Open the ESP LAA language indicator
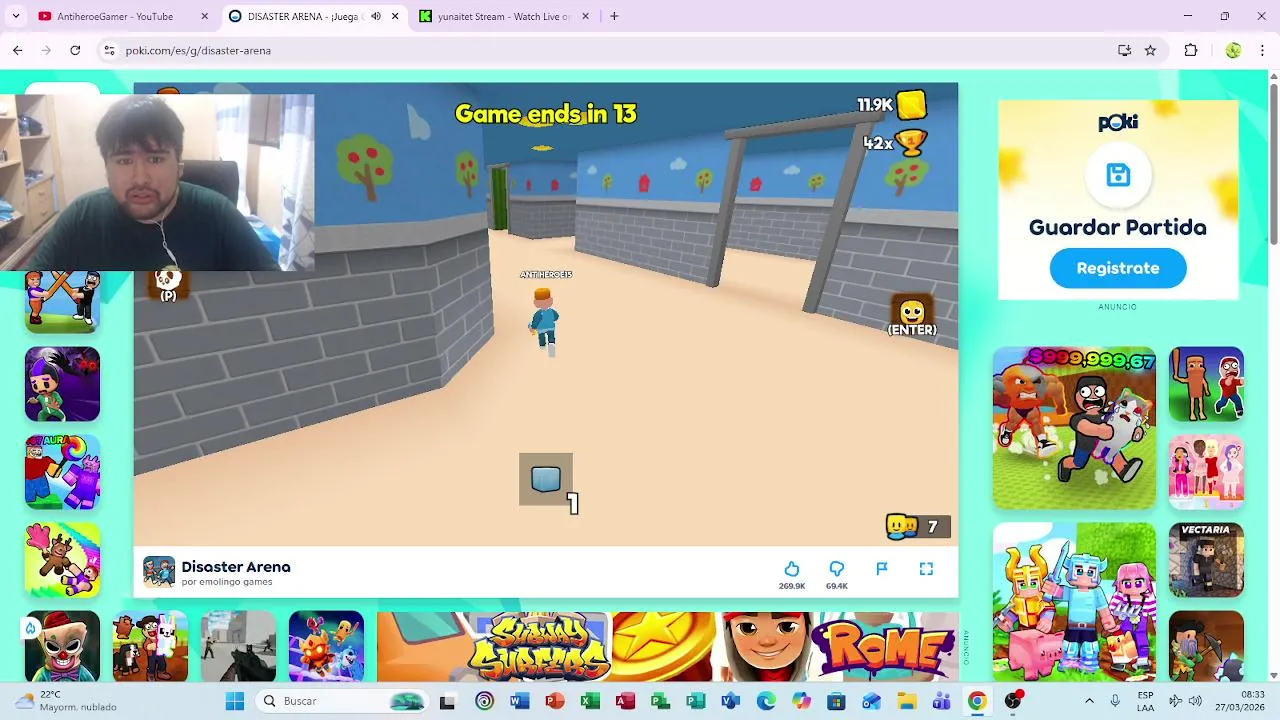 point(1145,701)
